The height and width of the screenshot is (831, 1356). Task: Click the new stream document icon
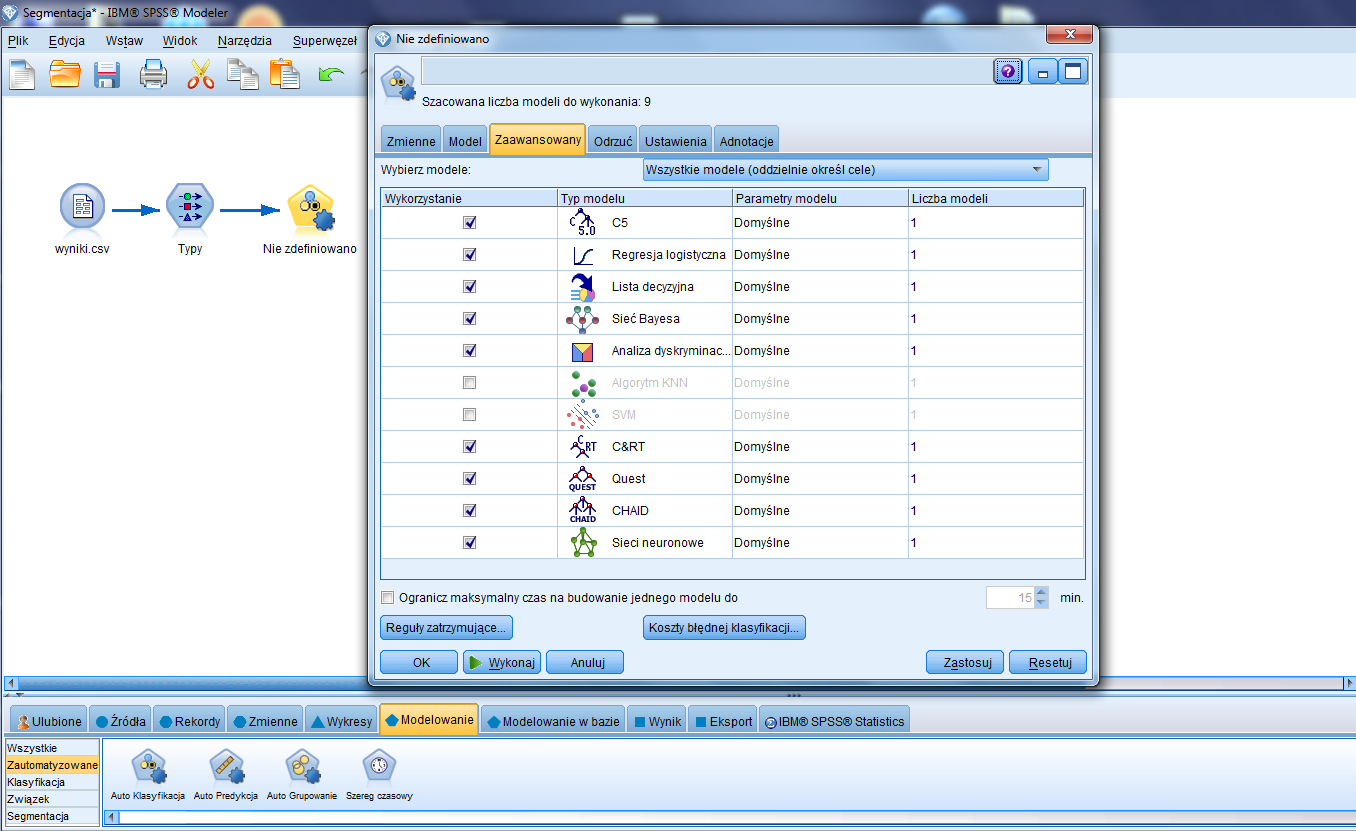tap(22, 75)
